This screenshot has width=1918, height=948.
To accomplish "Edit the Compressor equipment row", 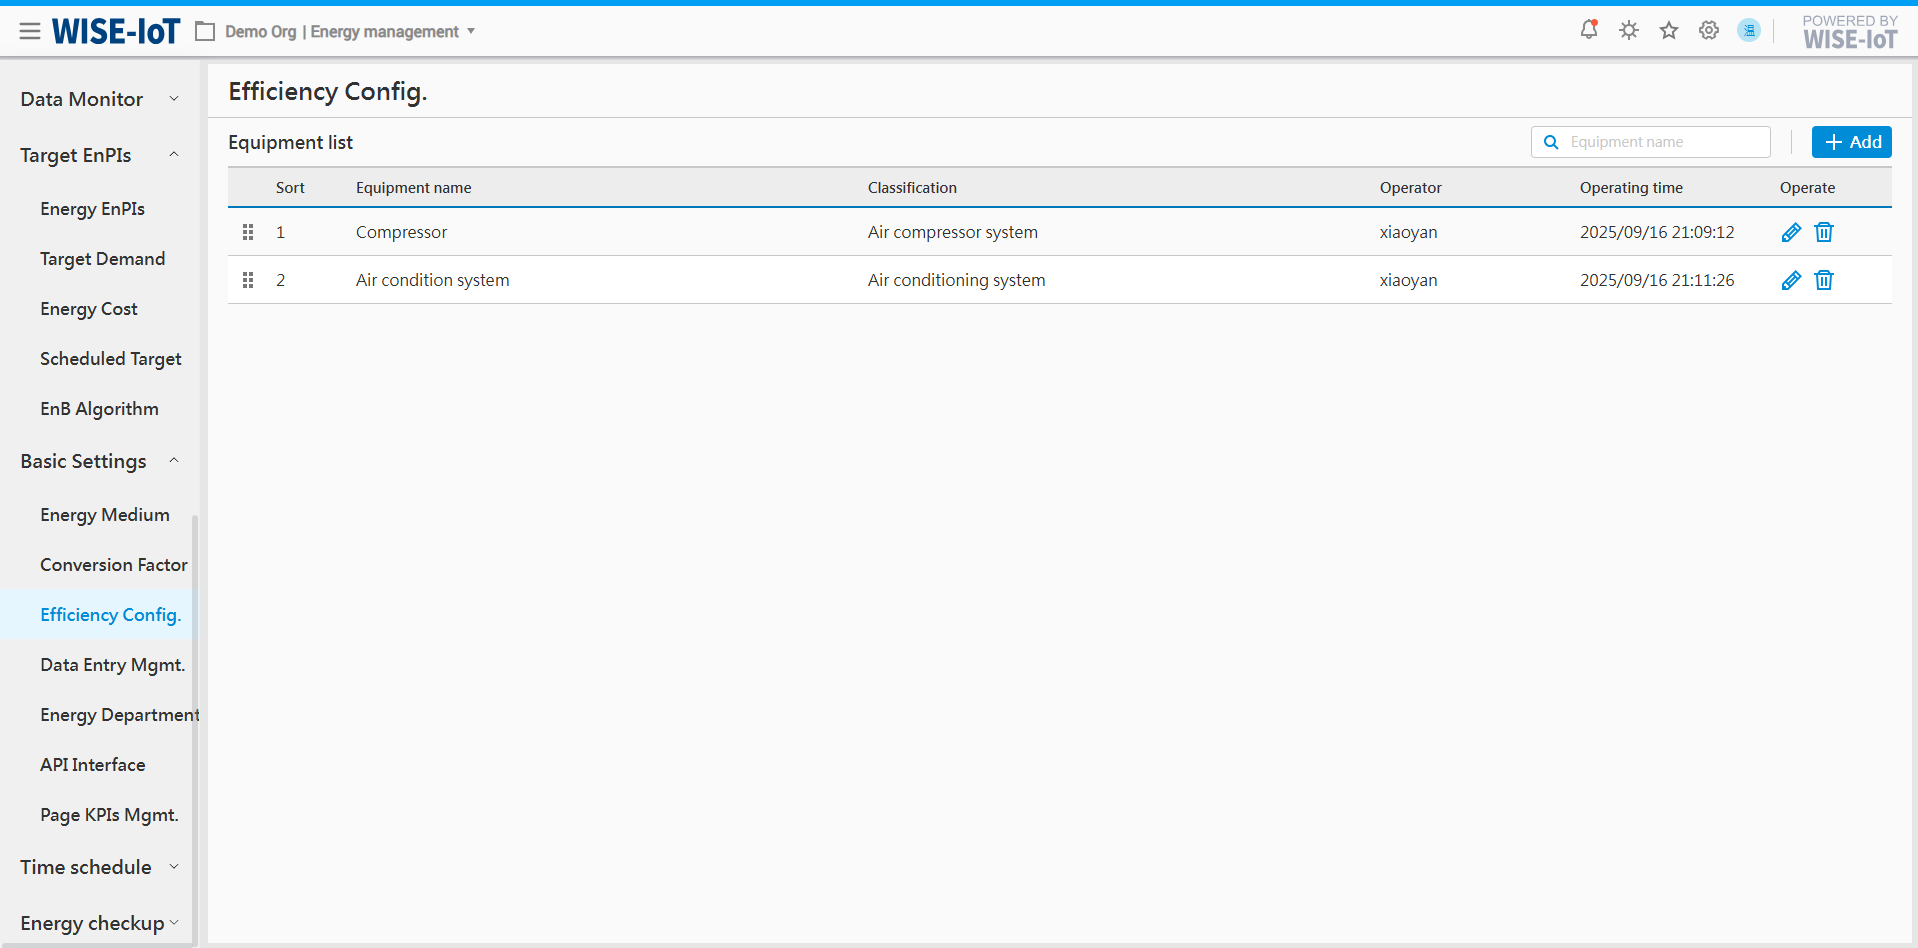I will click(x=1791, y=232).
